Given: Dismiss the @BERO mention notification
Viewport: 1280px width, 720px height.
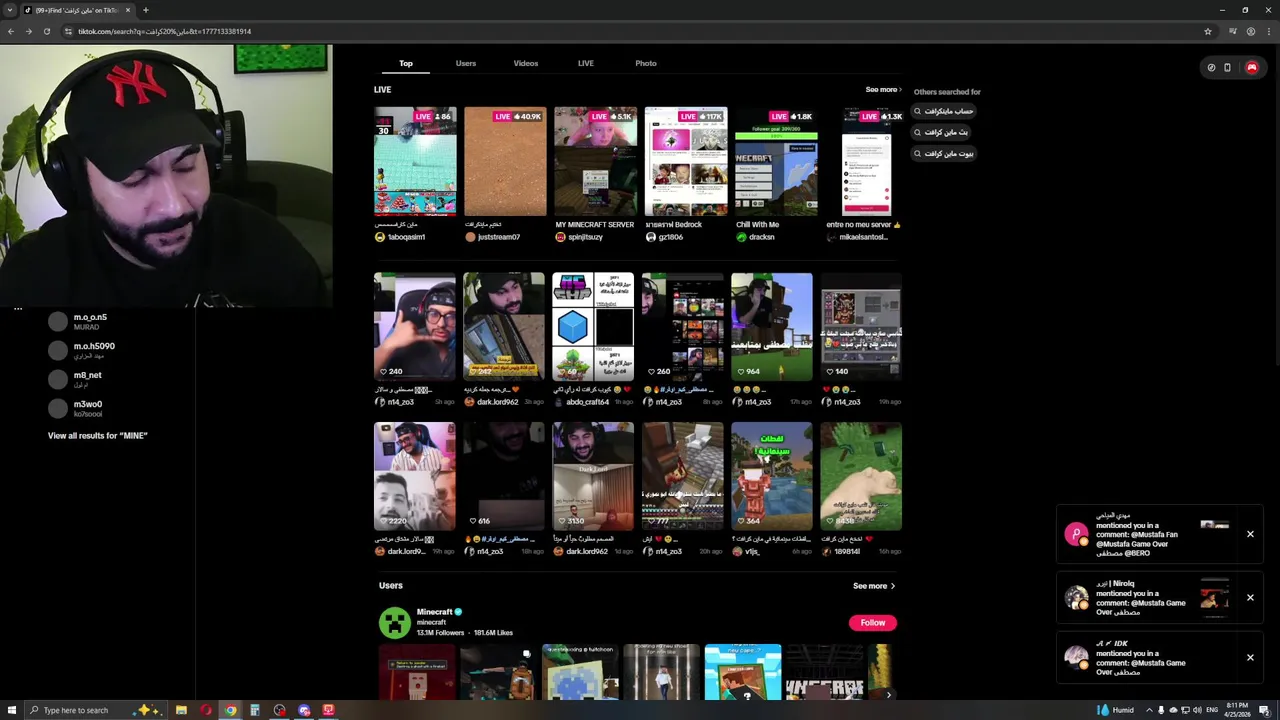Looking at the screenshot, I should tap(1250, 534).
